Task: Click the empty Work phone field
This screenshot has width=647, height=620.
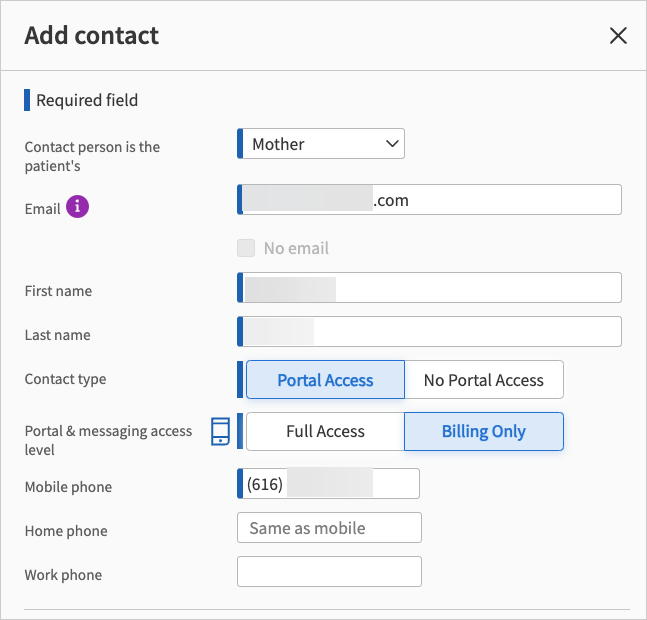Action: (x=329, y=572)
